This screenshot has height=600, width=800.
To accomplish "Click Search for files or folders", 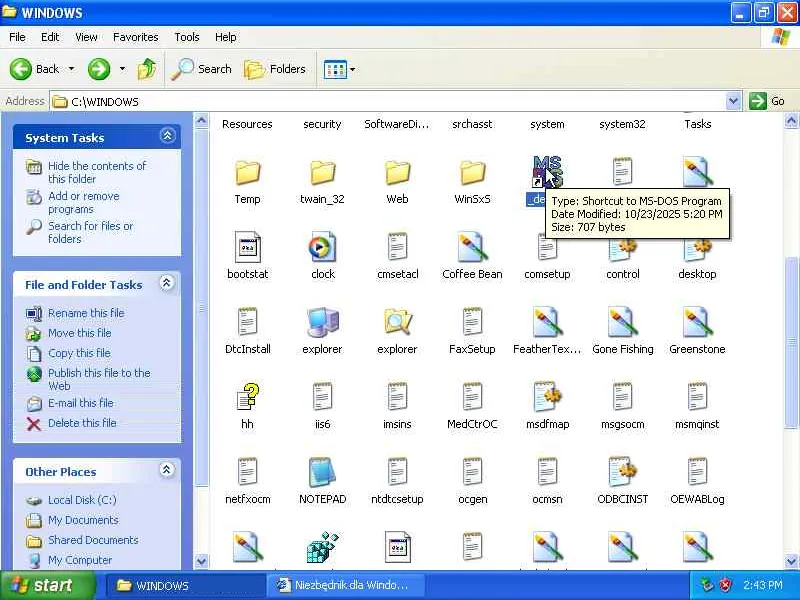I will pos(90,232).
